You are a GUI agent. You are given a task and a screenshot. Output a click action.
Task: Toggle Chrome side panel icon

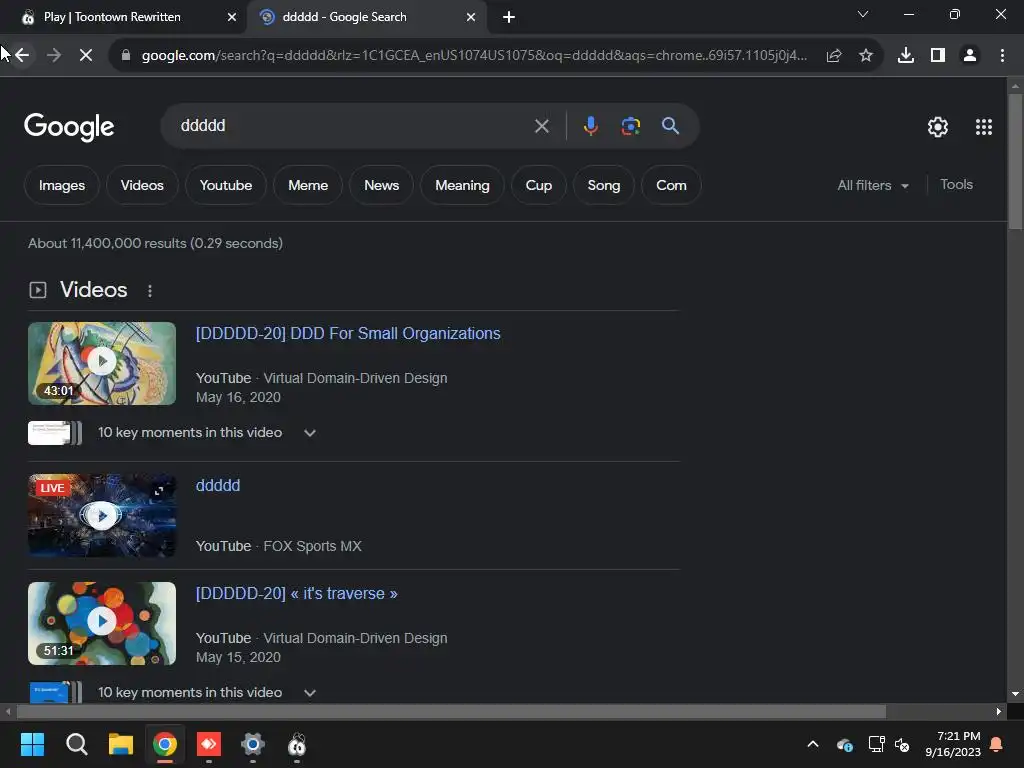(938, 56)
